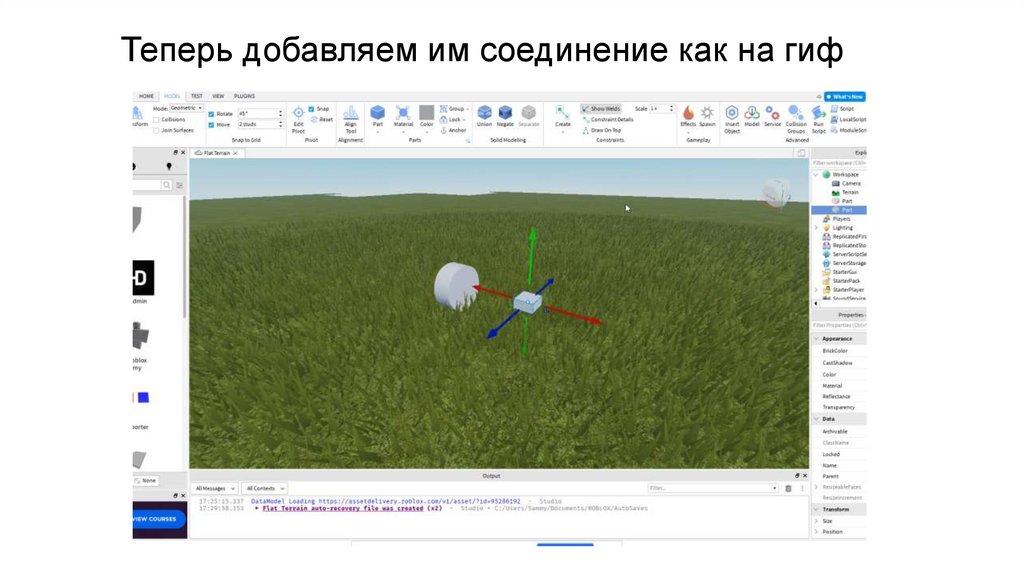Screen dimensions: 1024x574
Task: Click the view selector cube in the viewport
Action: pyautogui.click(x=776, y=193)
